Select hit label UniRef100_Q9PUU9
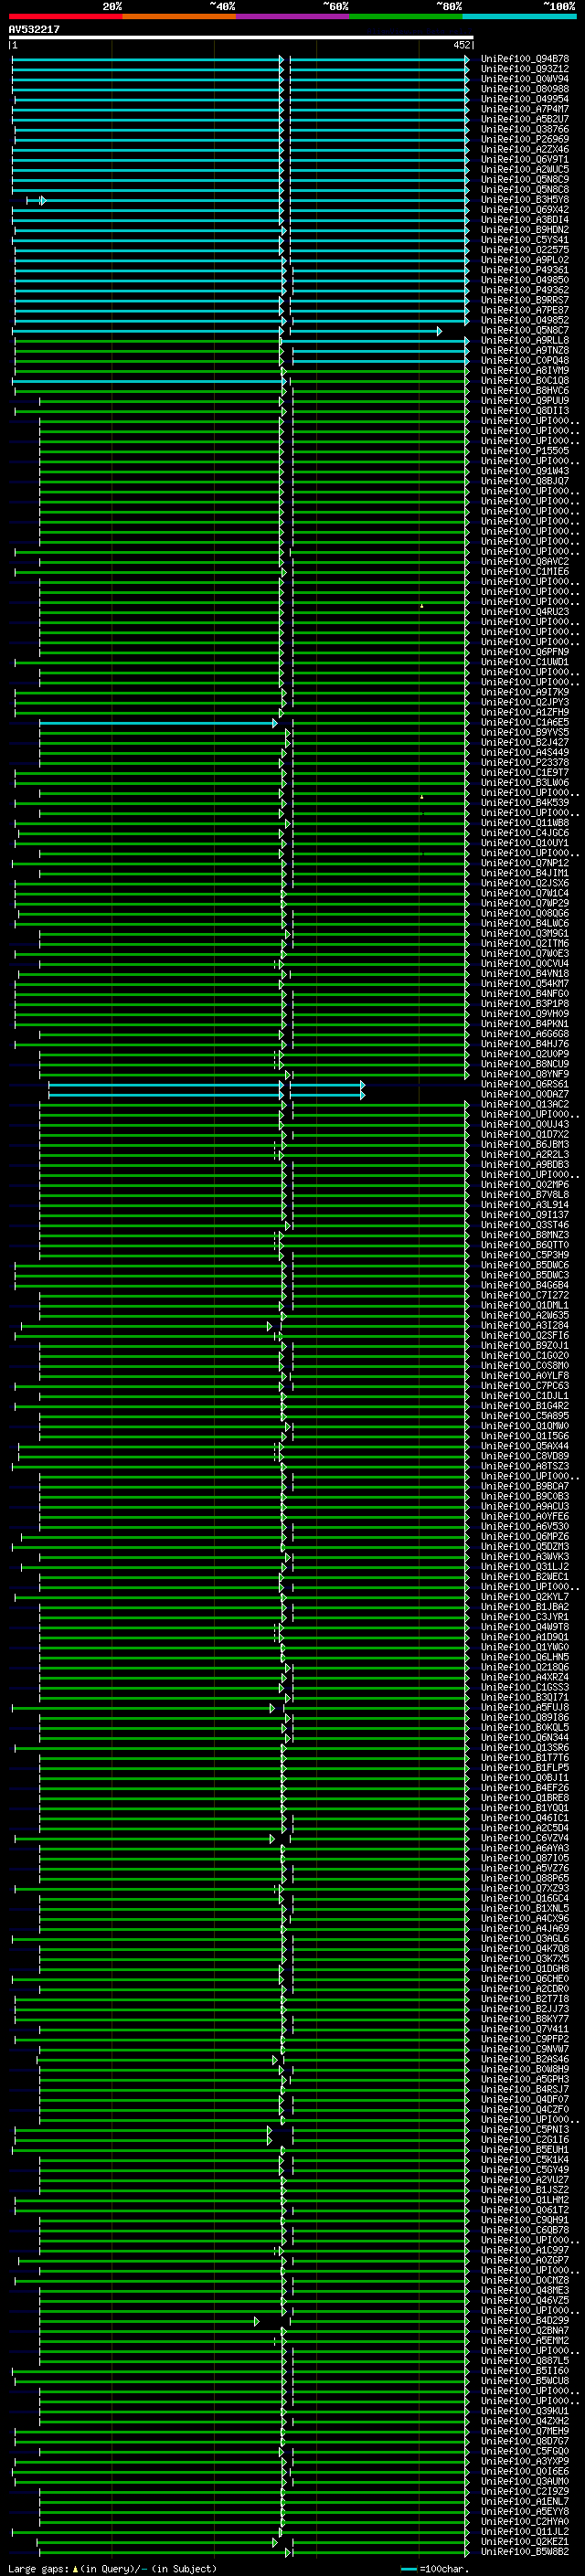Screen dimensions: 585x2576 525,401
